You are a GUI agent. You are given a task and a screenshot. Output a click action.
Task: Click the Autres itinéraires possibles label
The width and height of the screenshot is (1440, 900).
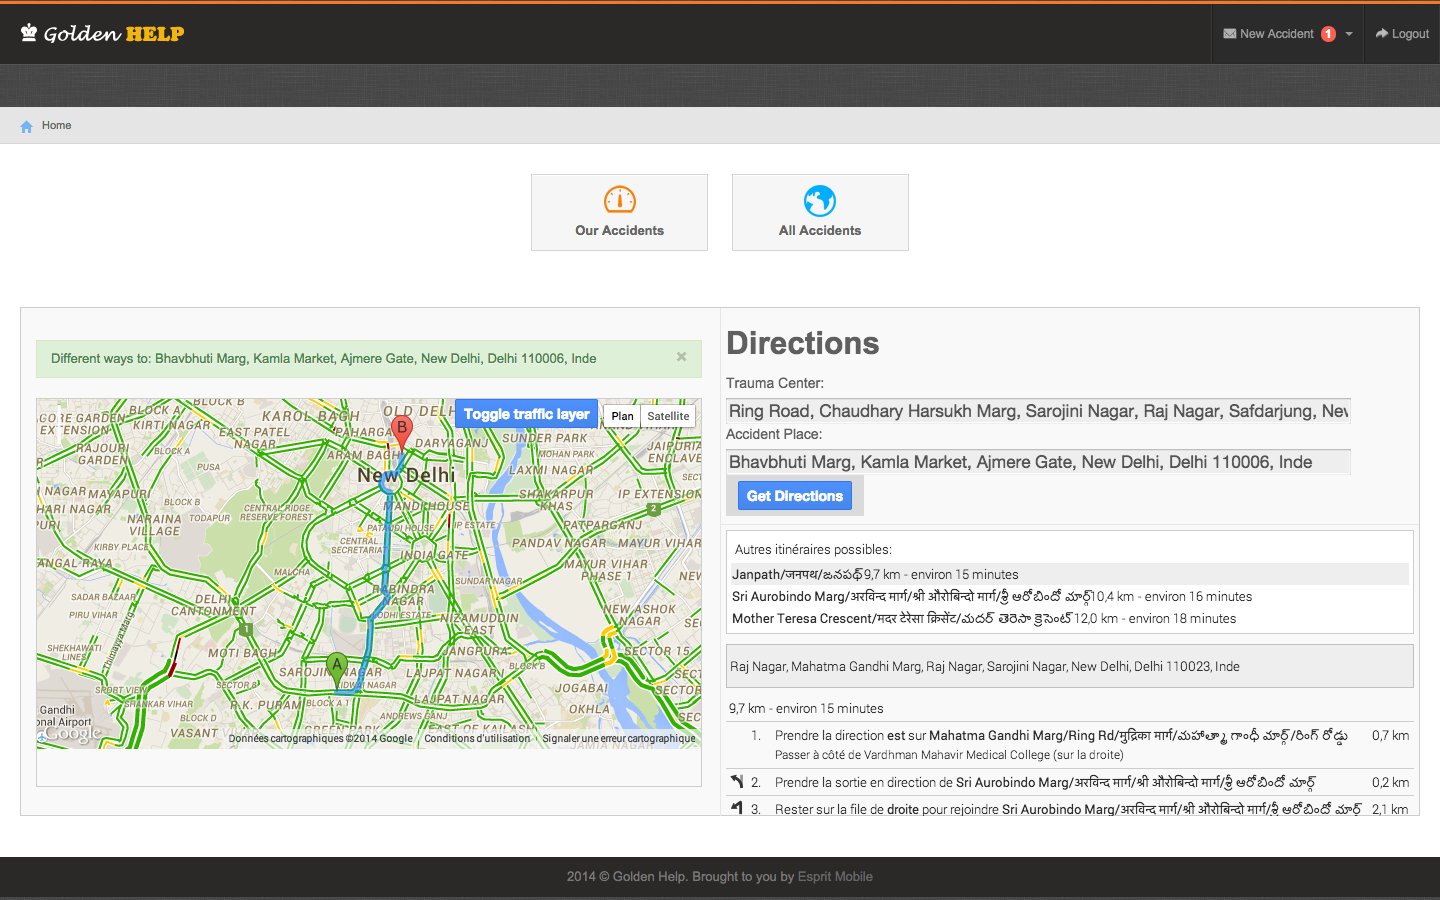tap(813, 549)
